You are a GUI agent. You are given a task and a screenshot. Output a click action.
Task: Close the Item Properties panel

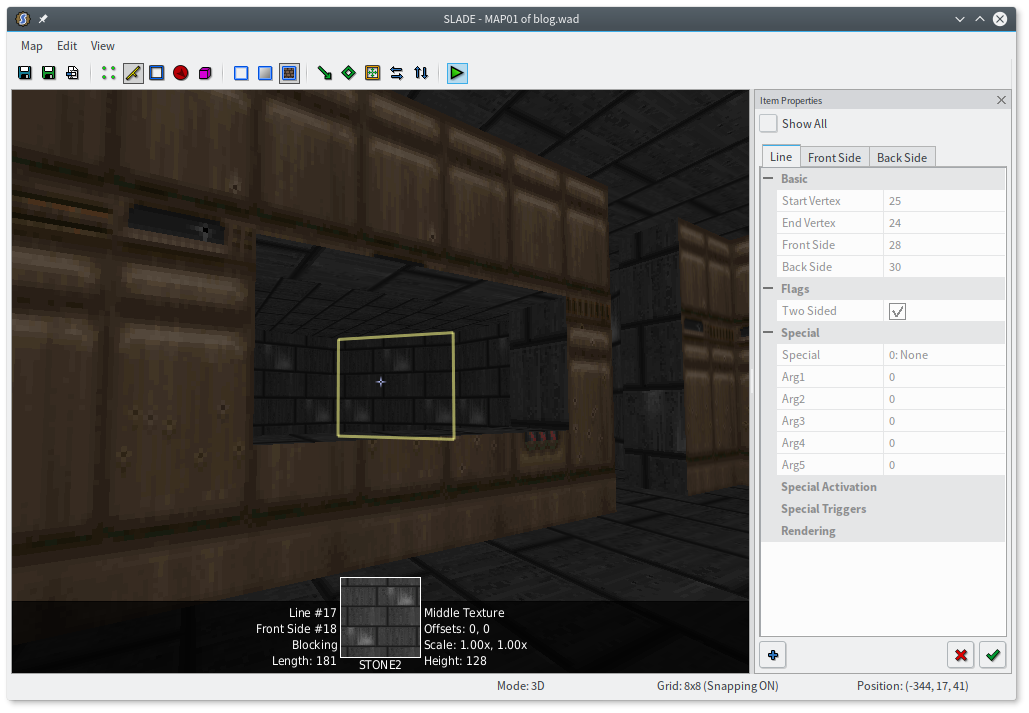(x=1001, y=100)
